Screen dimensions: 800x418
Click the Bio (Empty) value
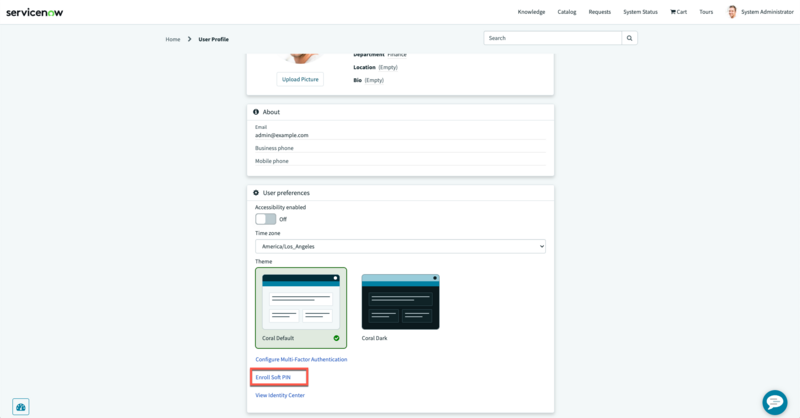click(x=374, y=80)
